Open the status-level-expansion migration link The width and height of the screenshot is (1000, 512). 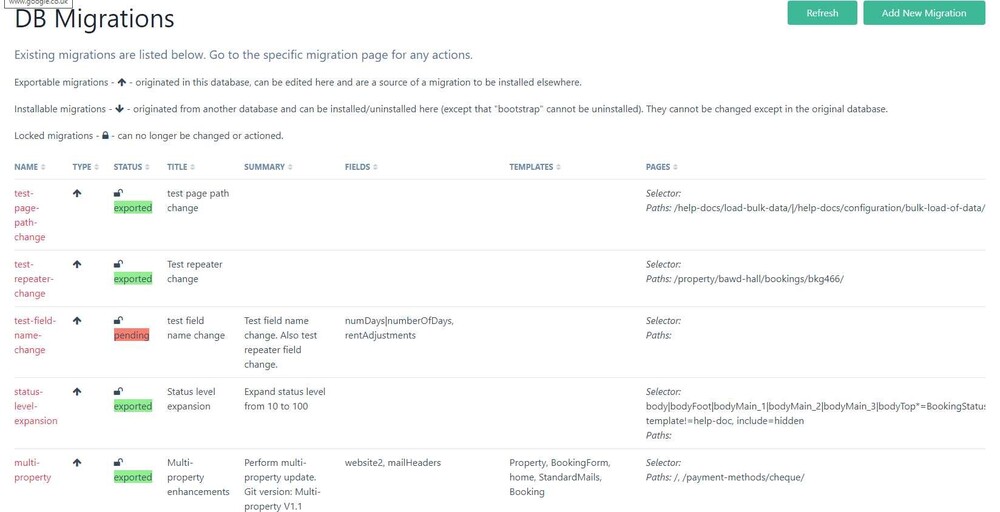point(36,406)
